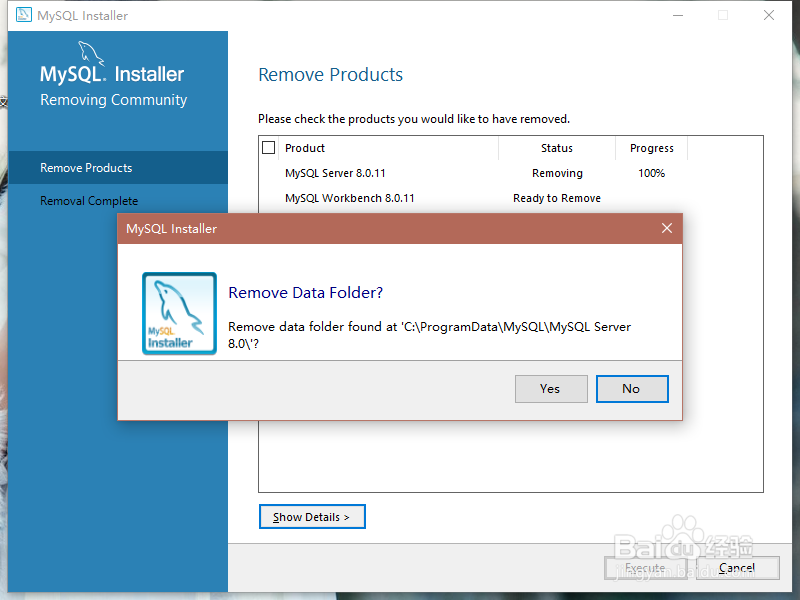Click the Execute button
Viewport: 800px width, 600px height.
click(645, 568)
